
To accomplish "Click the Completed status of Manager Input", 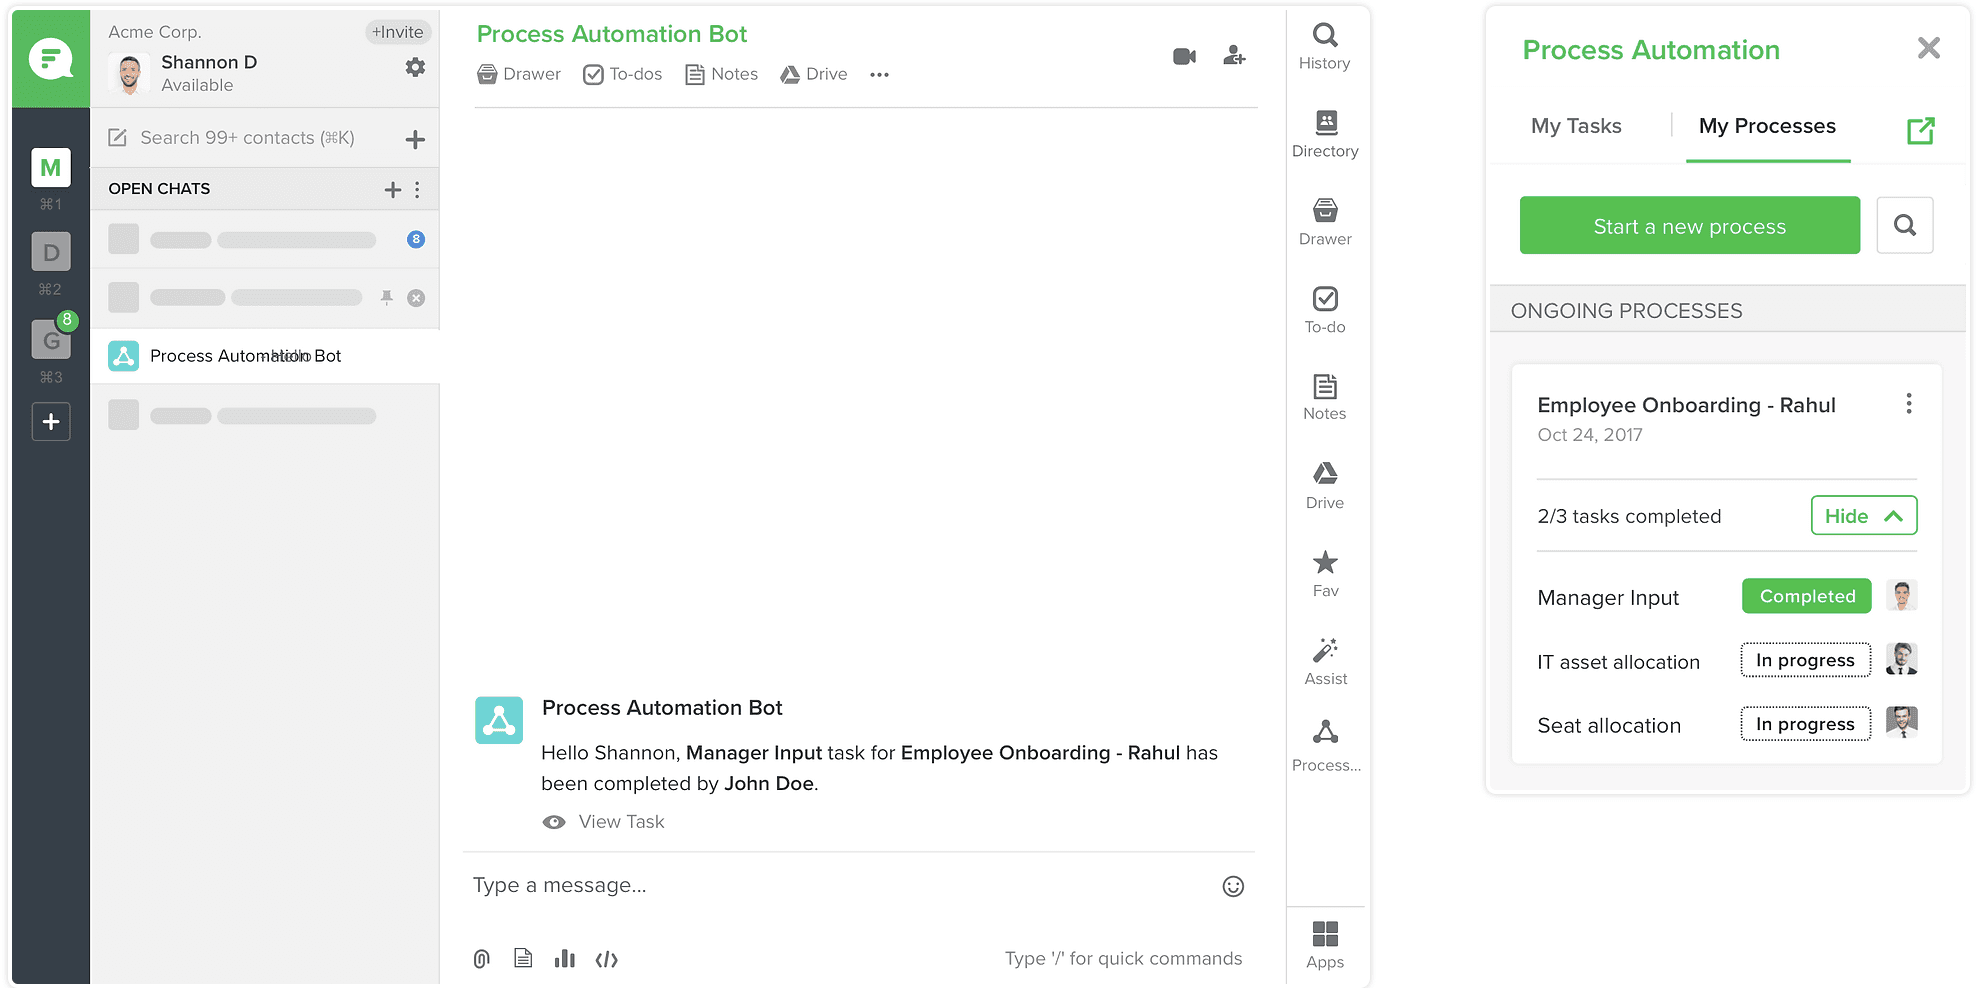I will (x=1807, y=596).
